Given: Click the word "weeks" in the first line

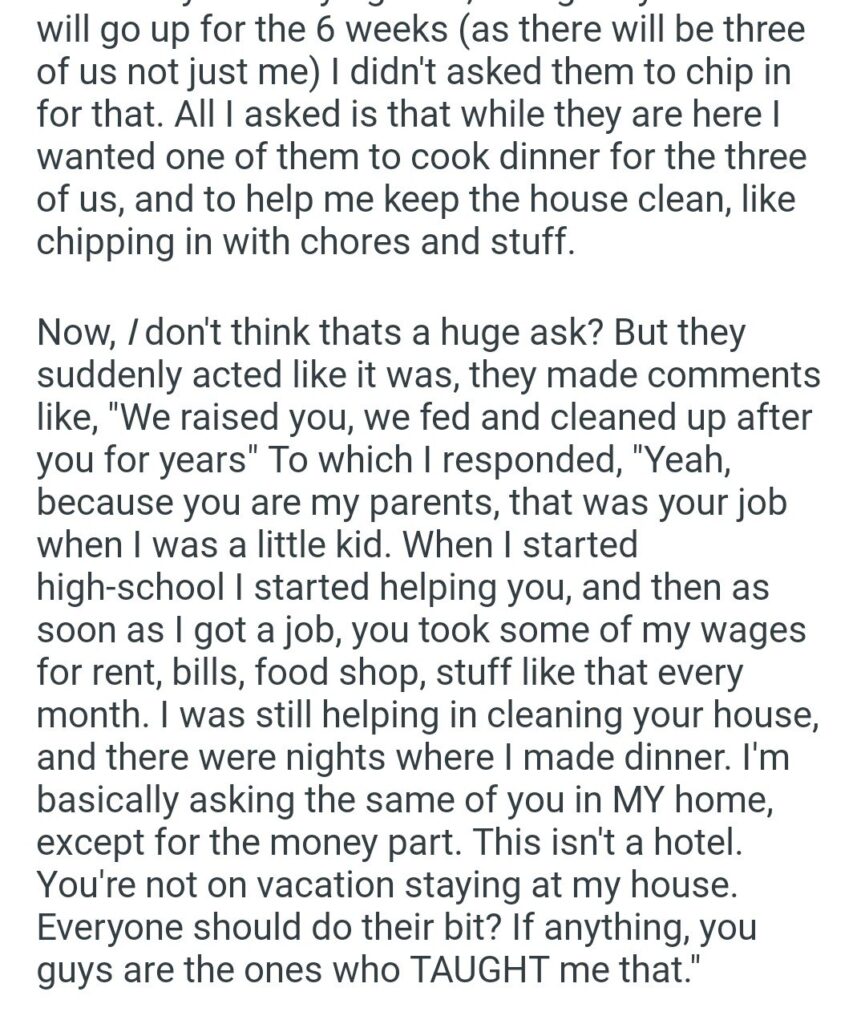Looking at the screenshot, I should coord(330,27).
